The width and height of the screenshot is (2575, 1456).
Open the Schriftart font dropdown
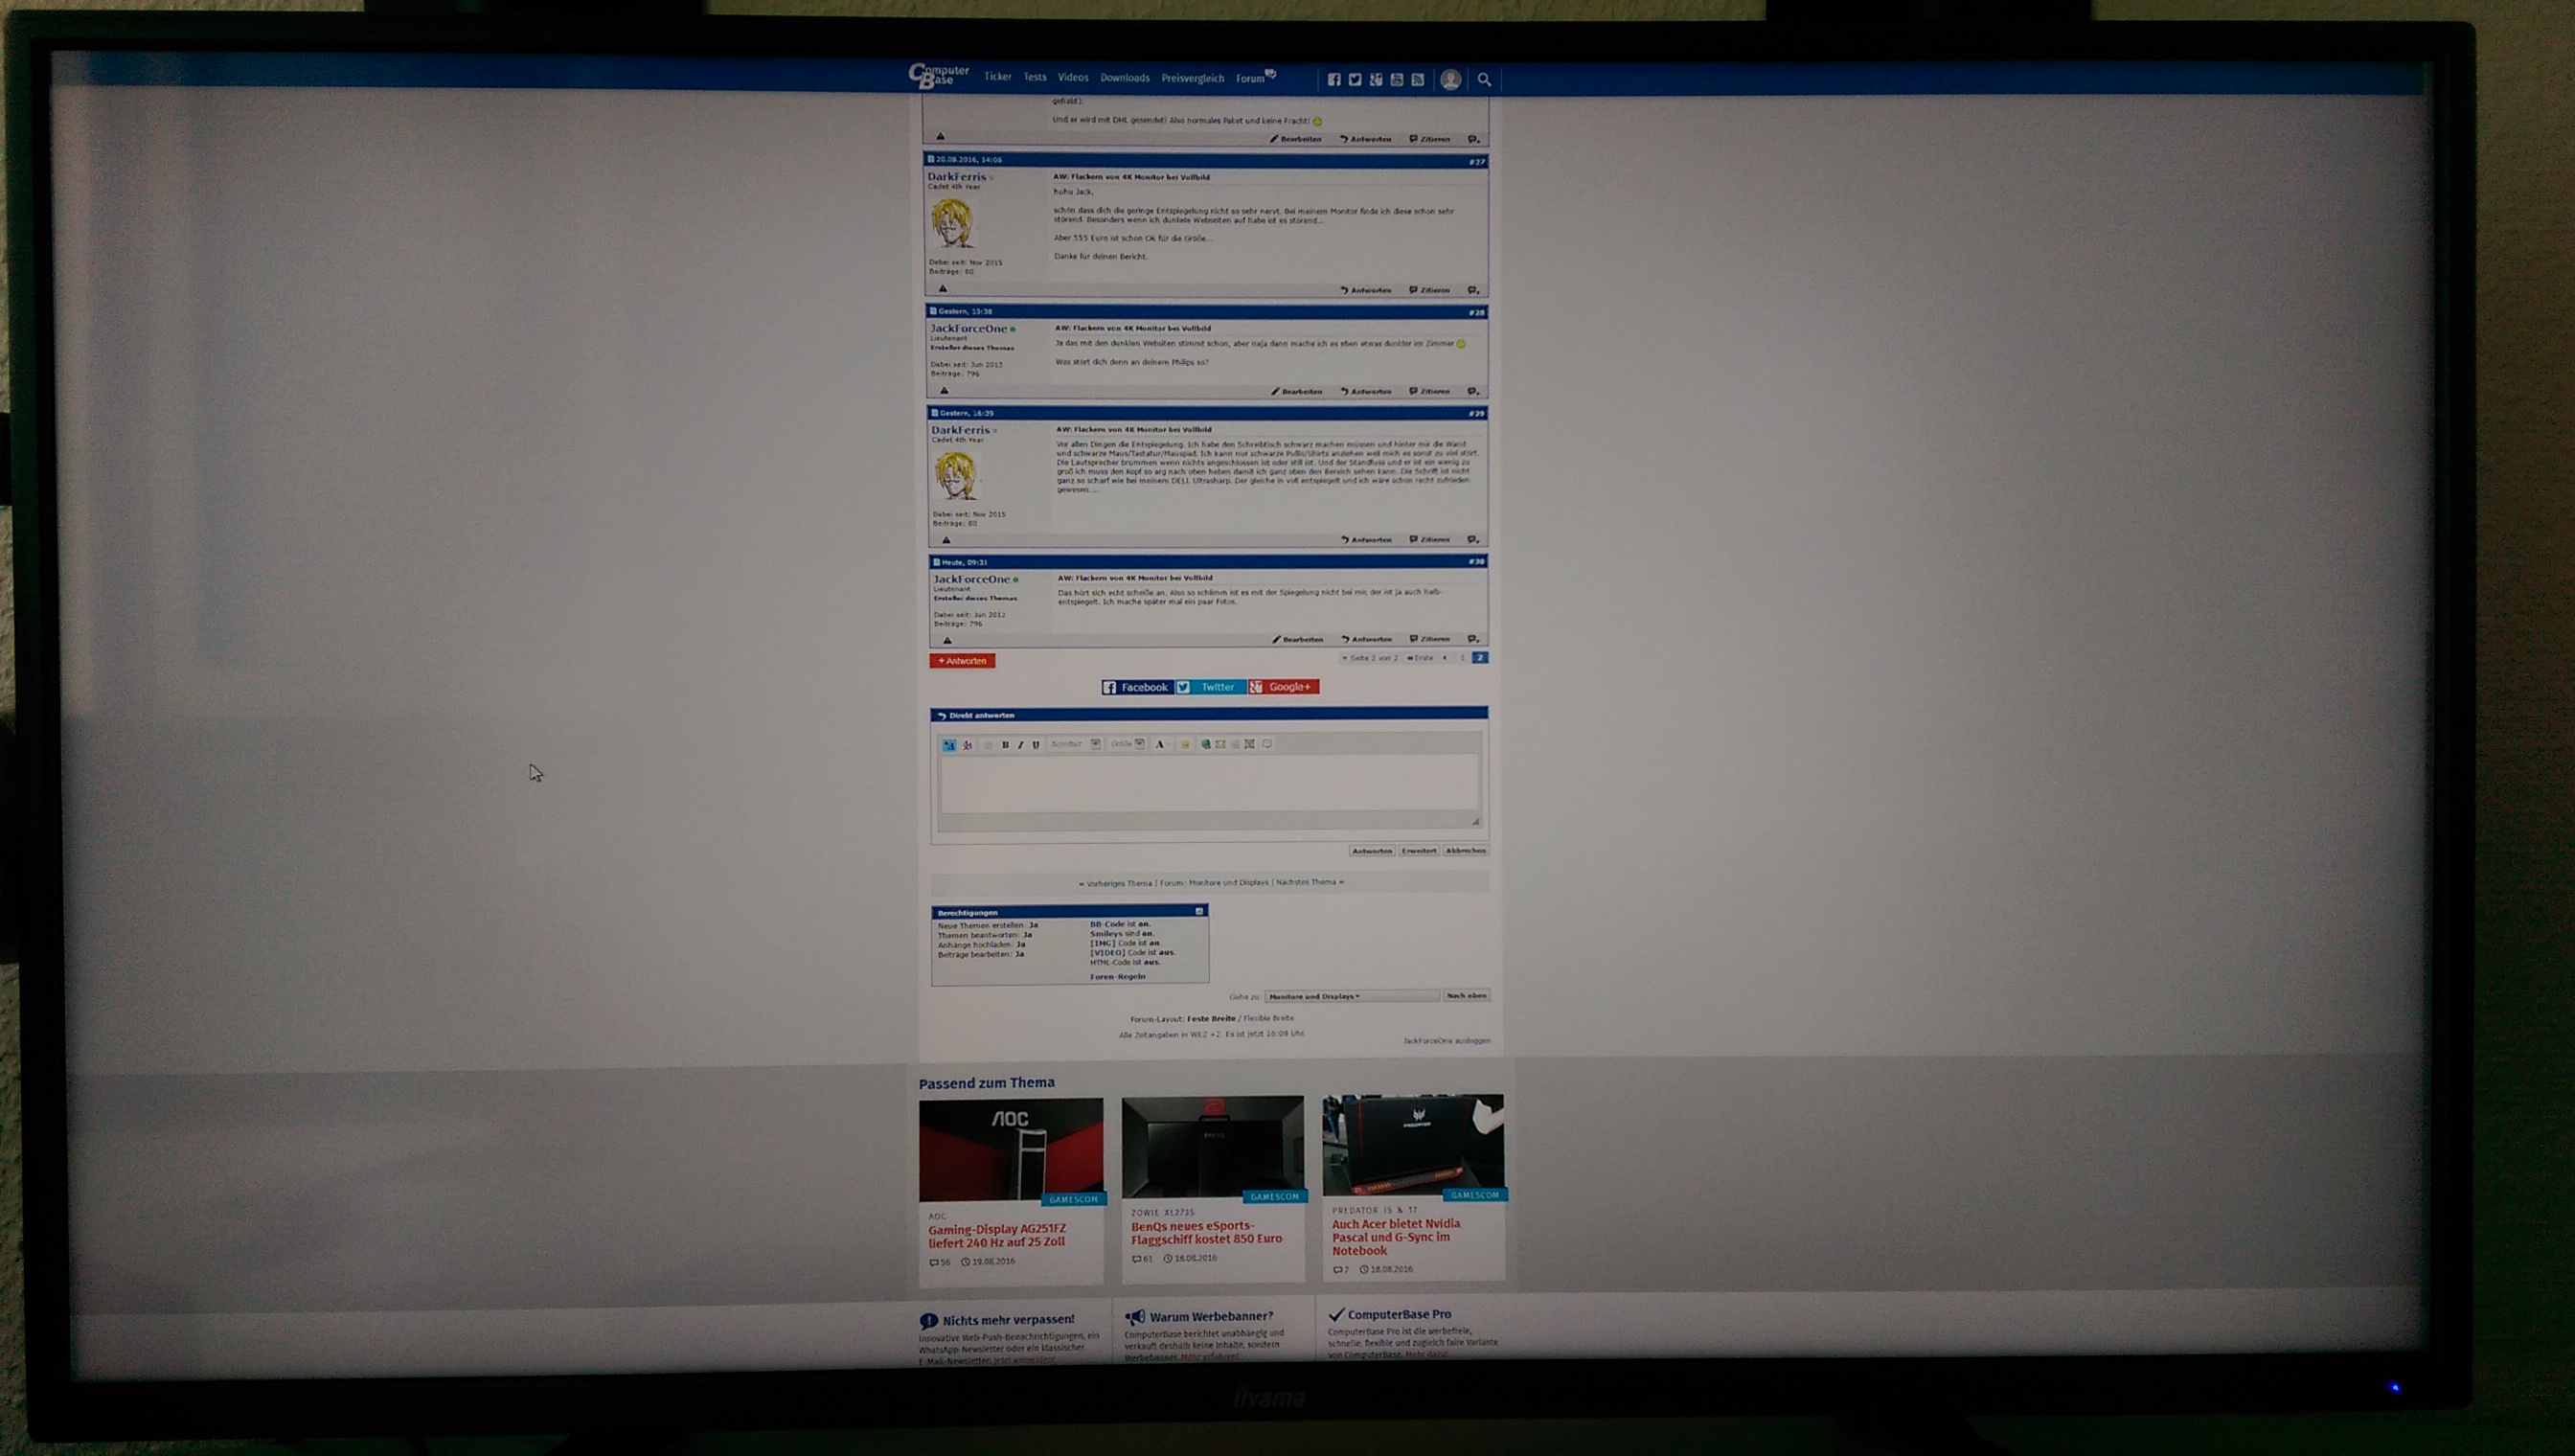click(1096, 744)
